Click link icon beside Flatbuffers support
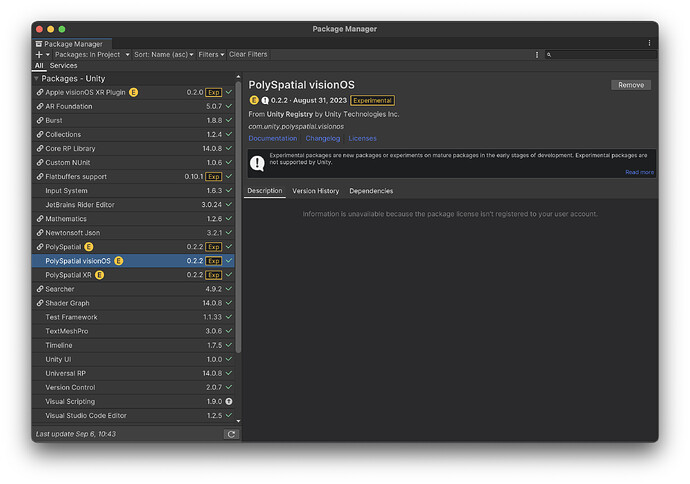 pos(40,177)
